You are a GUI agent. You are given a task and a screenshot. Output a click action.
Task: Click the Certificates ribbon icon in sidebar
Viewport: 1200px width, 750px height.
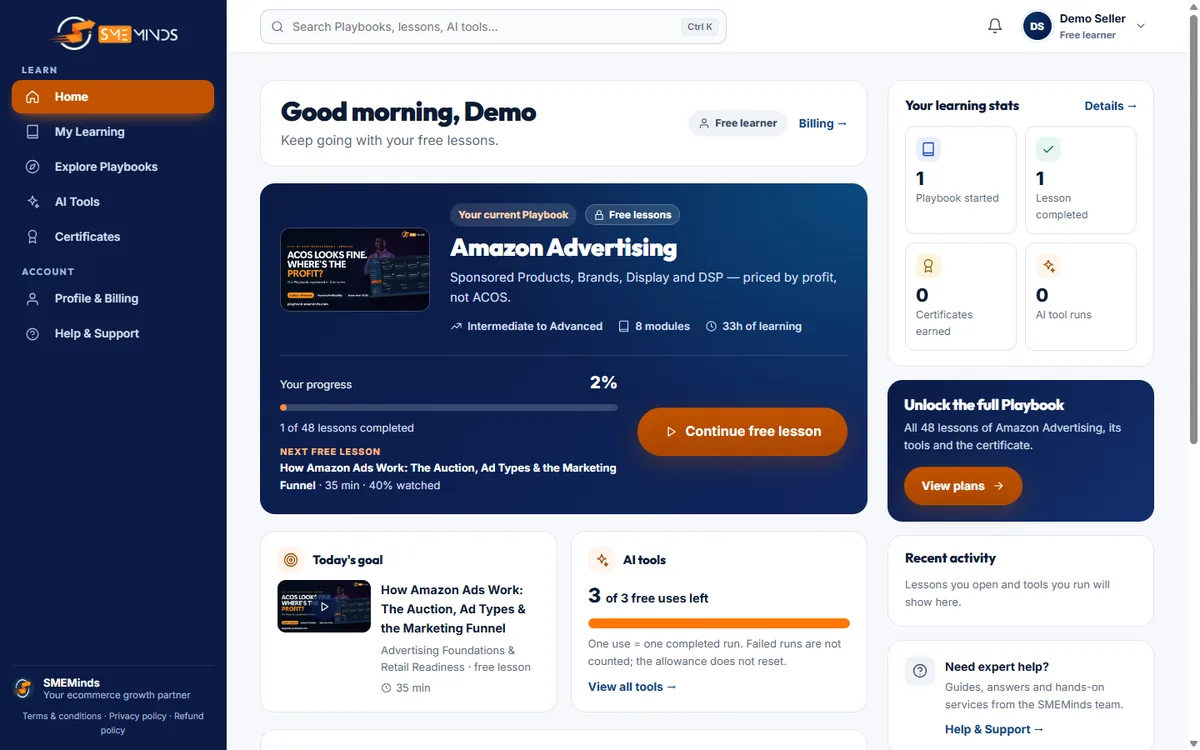tap(33, 237)
